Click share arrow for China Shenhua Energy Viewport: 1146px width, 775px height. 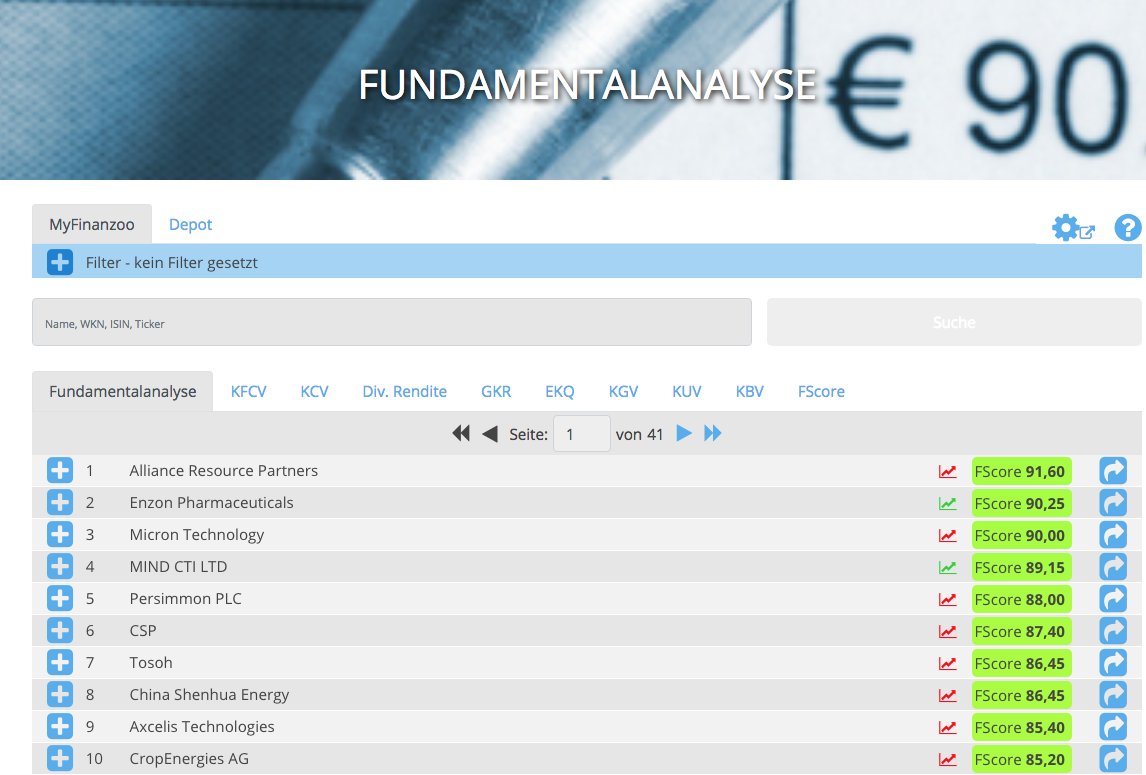(x=1113, y=695)
